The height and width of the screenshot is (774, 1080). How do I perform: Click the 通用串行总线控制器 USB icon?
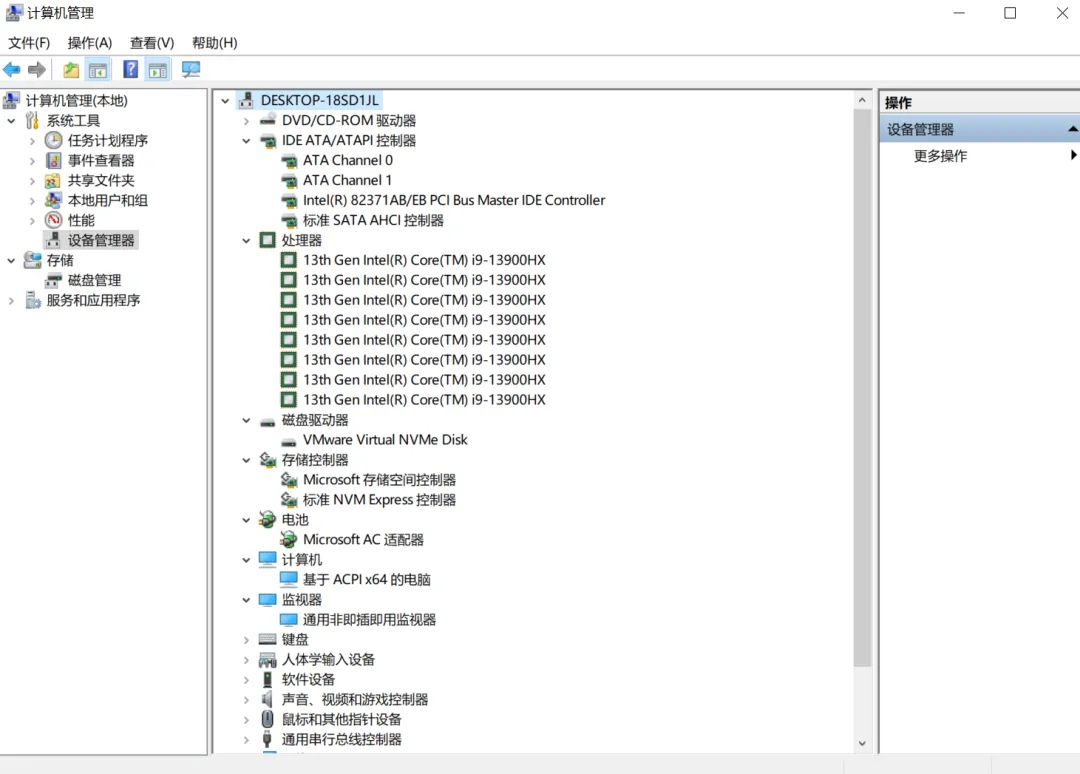[x=267, y=740]
